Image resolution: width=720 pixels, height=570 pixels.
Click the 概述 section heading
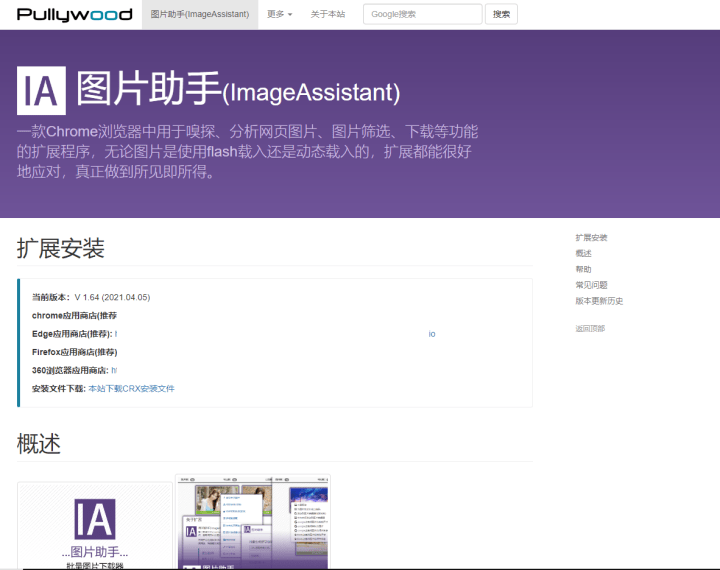tap(39, 444)
